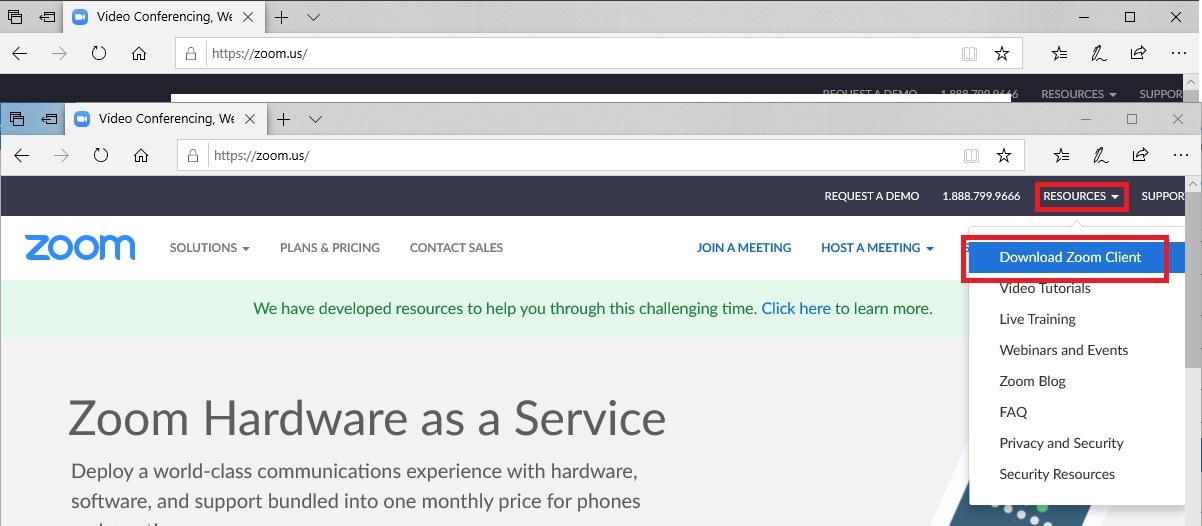The width and height of the screenshot is (1202, 526).
Task: Set tabs aside icon in front window
Action: point(49,119)
